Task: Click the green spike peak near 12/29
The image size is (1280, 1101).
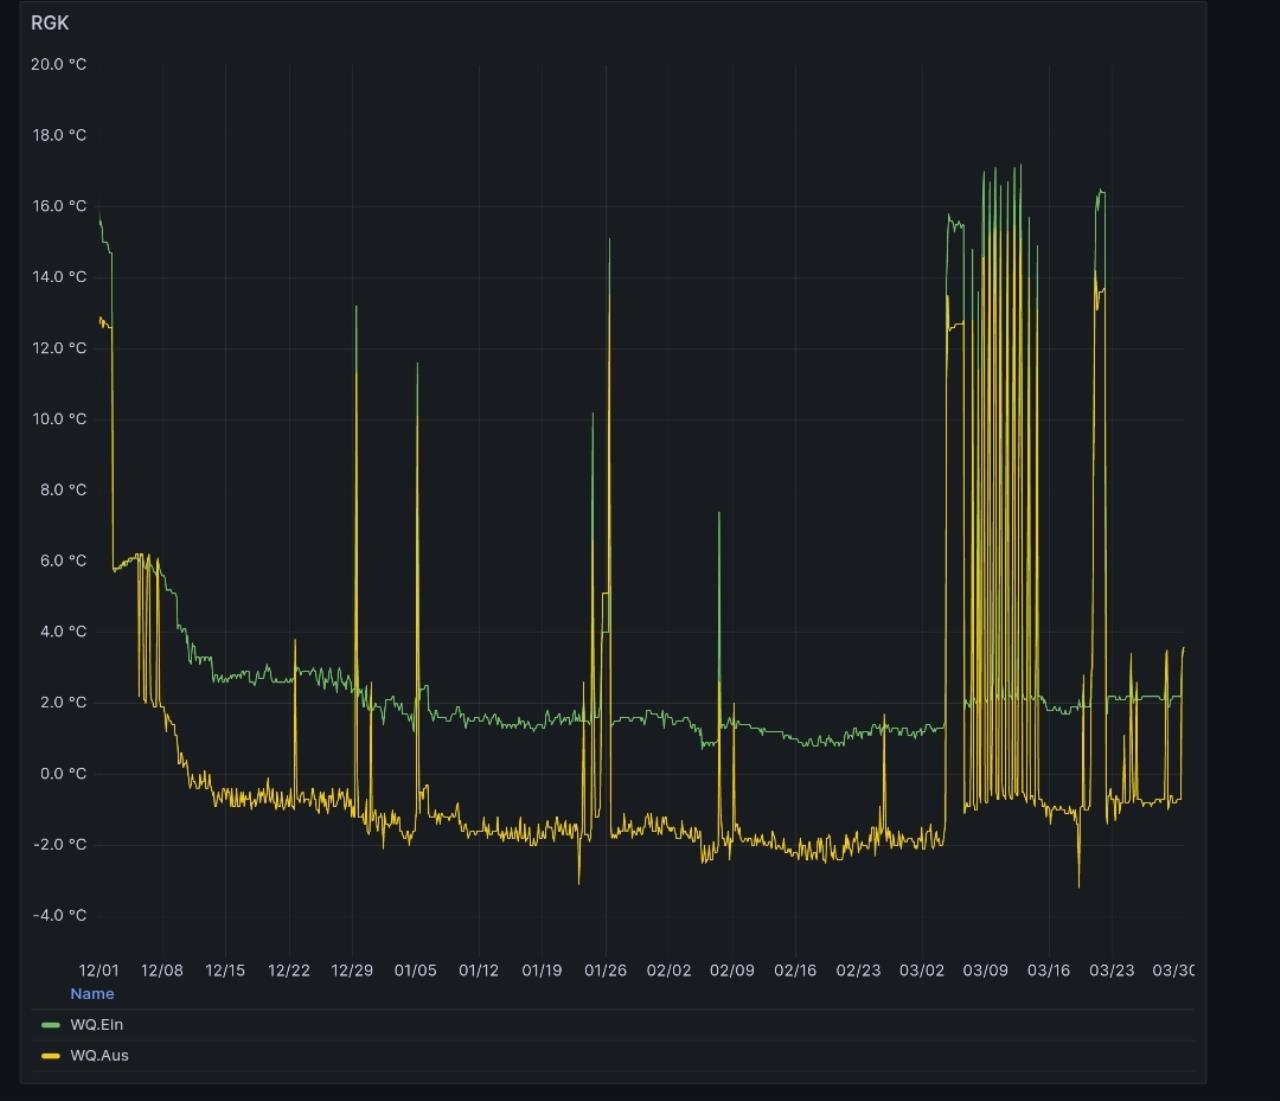Action: point(356,308)
